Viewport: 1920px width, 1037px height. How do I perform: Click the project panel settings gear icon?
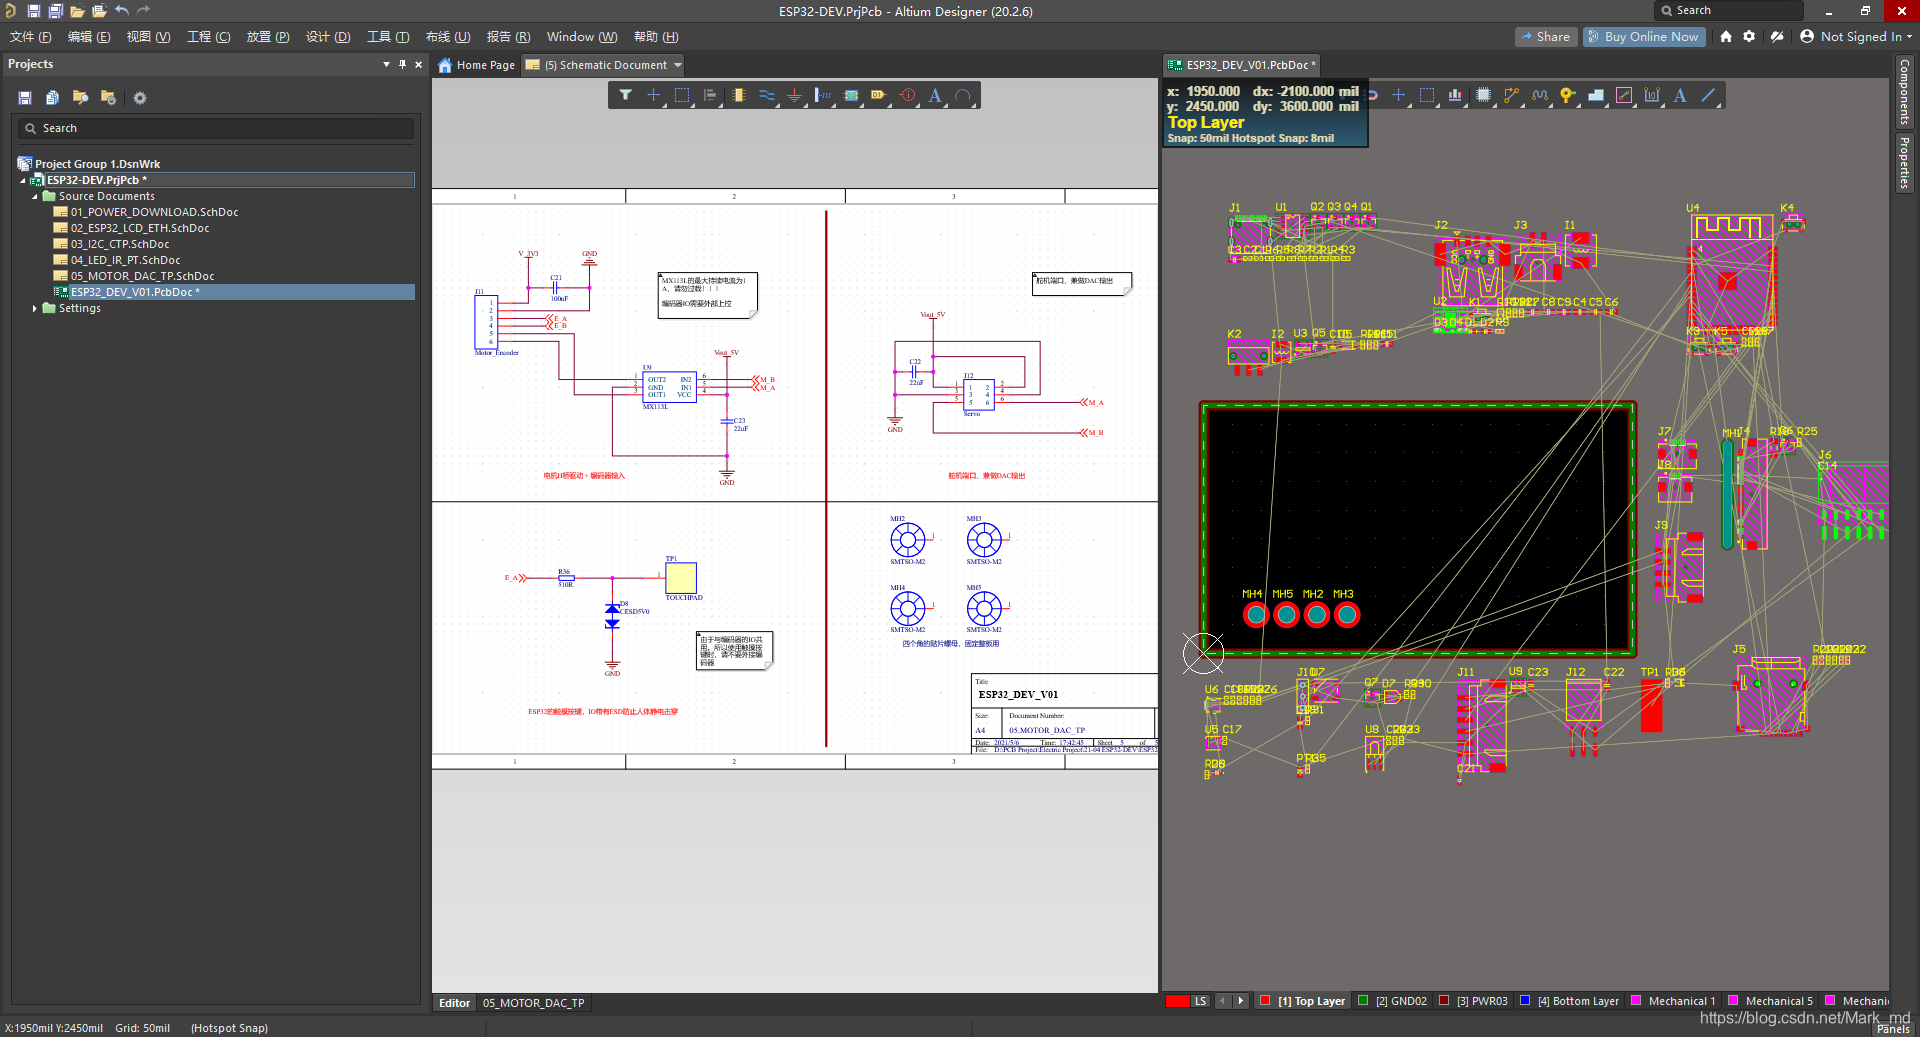pyautogui.click(x=140, y=98)
